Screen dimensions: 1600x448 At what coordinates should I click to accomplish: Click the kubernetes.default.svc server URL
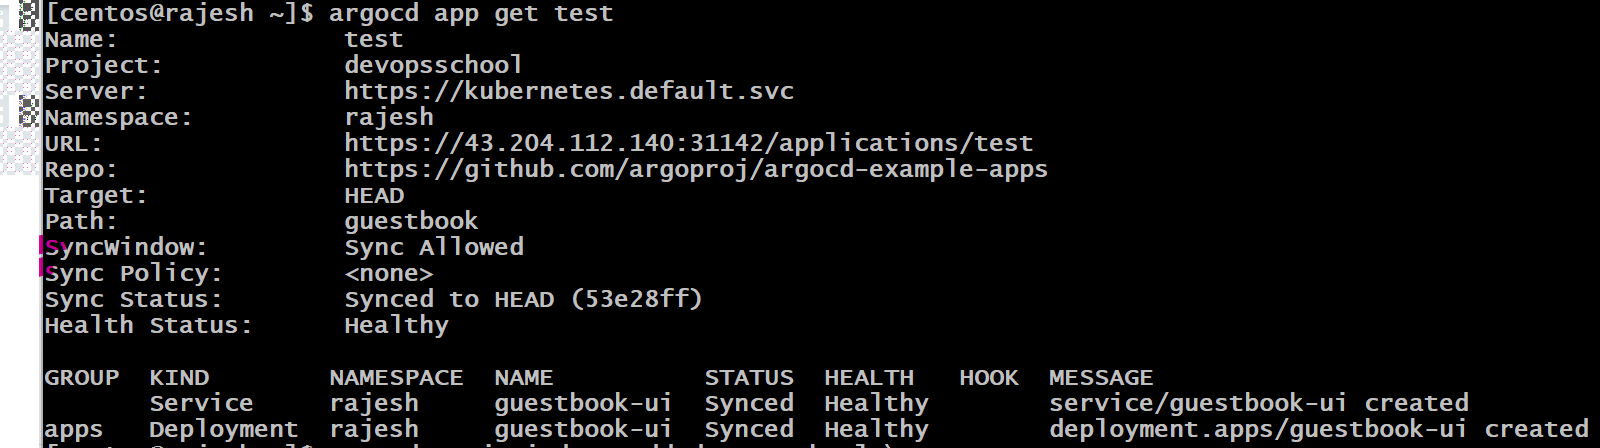pos(569,91)
